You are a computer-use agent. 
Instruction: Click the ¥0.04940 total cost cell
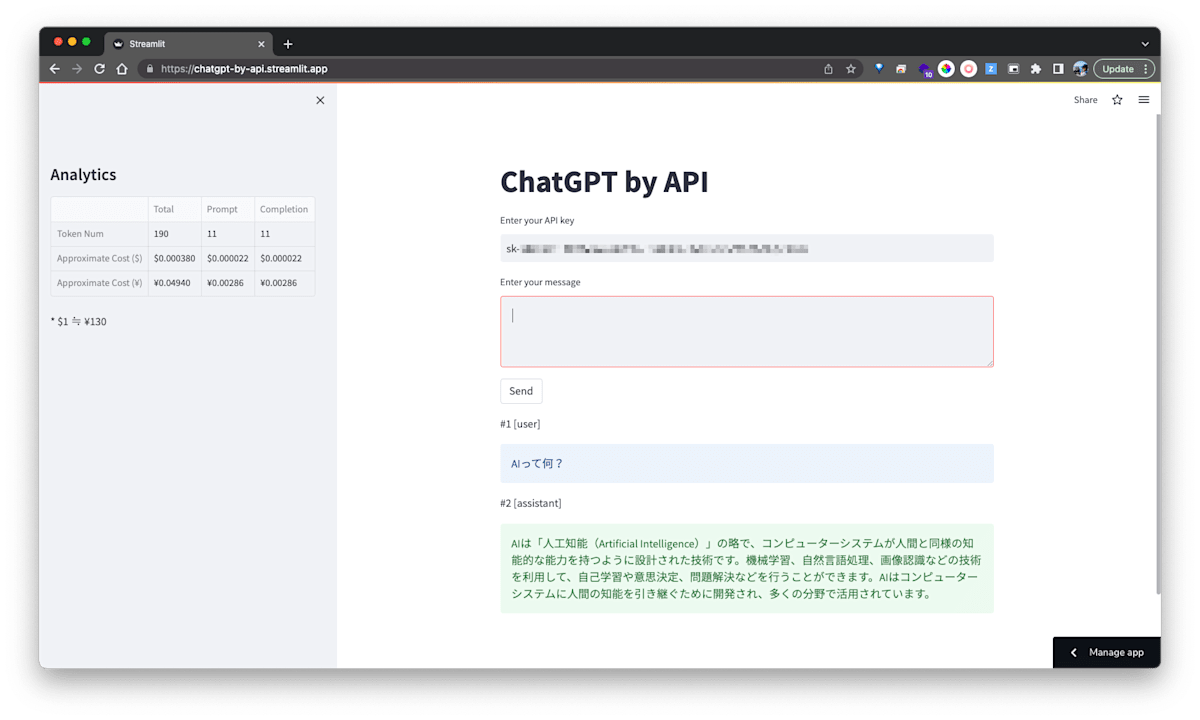coord(175,283)
